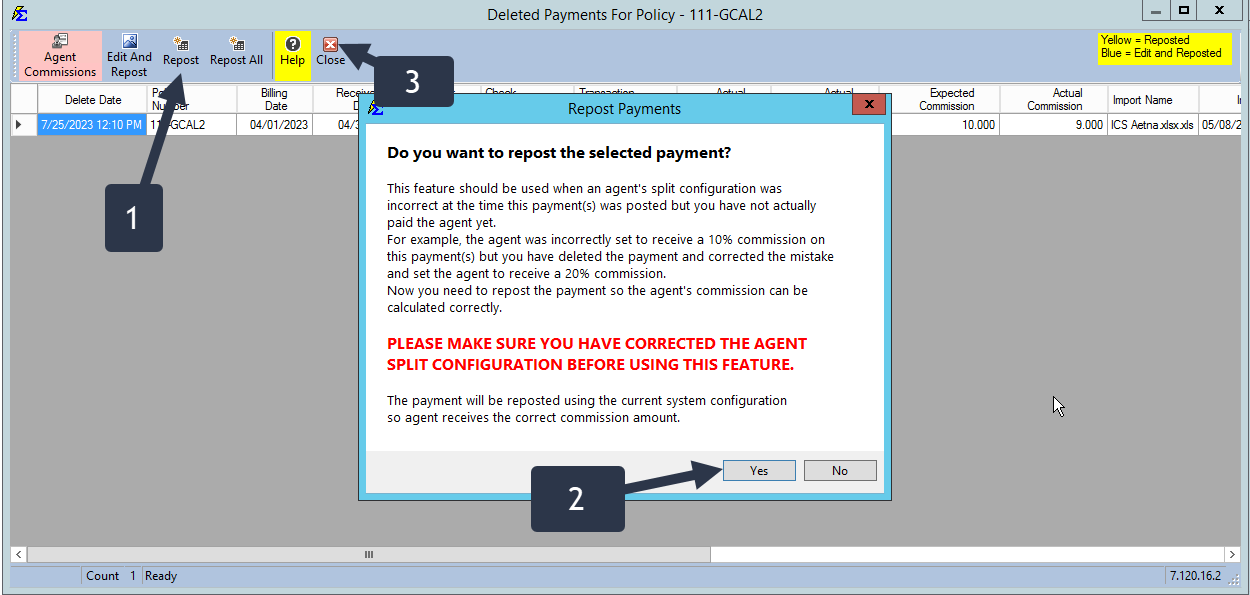Screen dimensions: 1250x595
Task: Open the Agent Commissions toolbar icon
Action: [x=59, y=55]
